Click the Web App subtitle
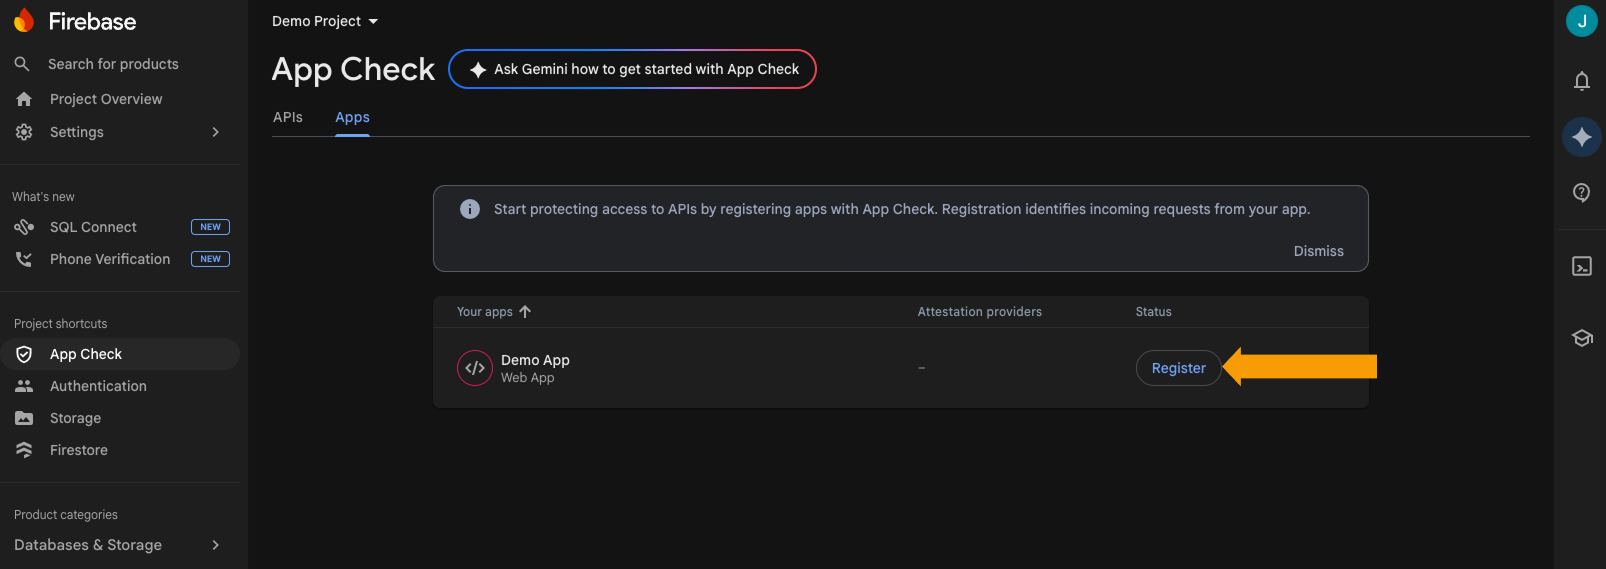1606x569 pixels. point(527,378)
